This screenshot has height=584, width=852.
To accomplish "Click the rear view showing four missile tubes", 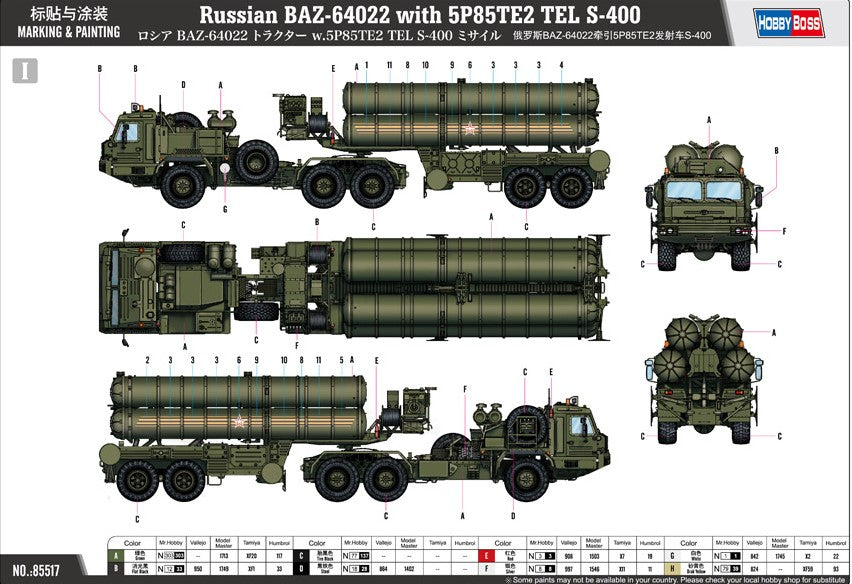I will [704, 379].
